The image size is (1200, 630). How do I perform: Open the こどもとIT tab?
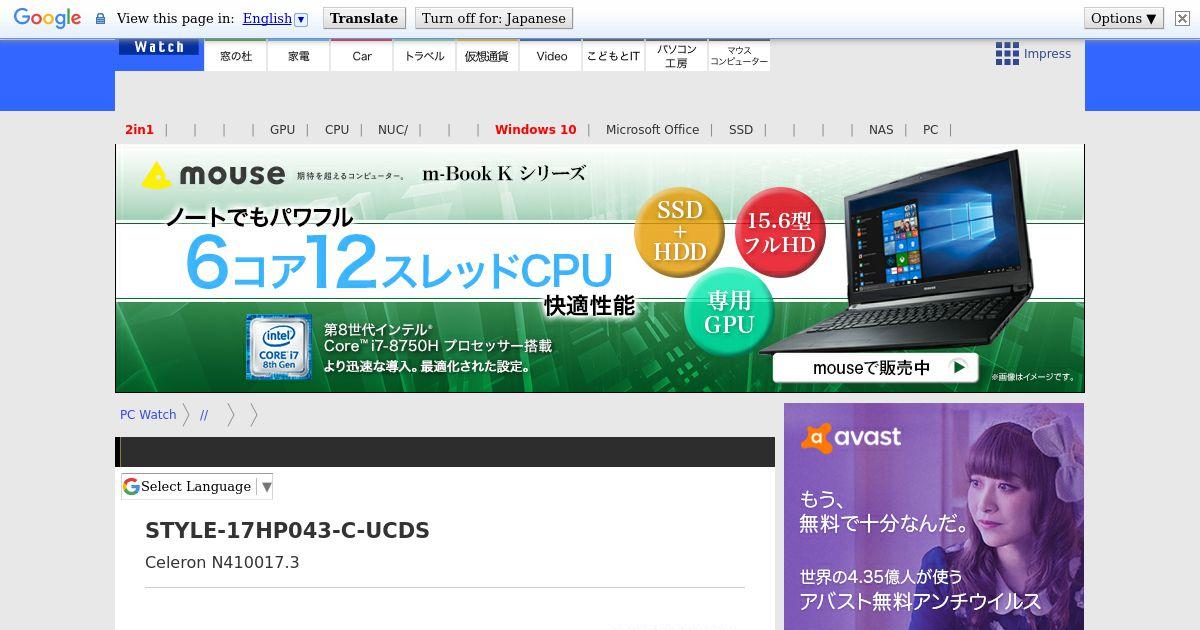[x=613, y=56]
